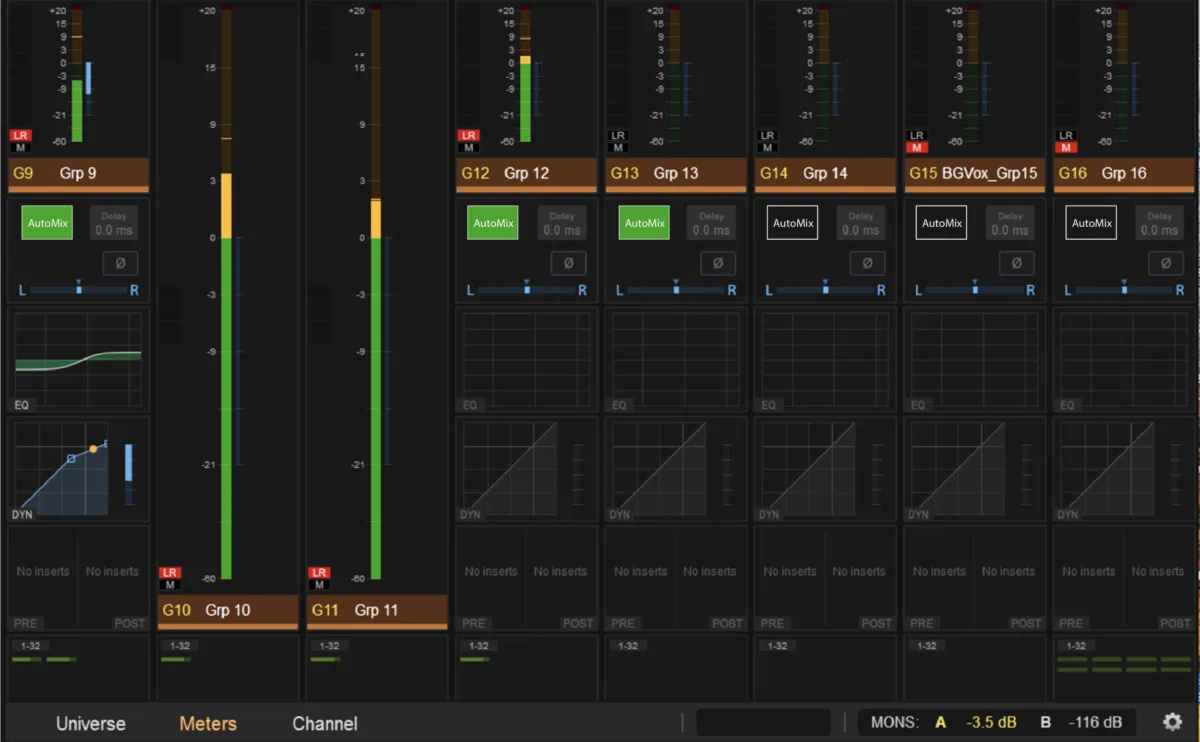
Task: Toggle polarity invert on BGVox_Grp15
Action: (1016, 263)
